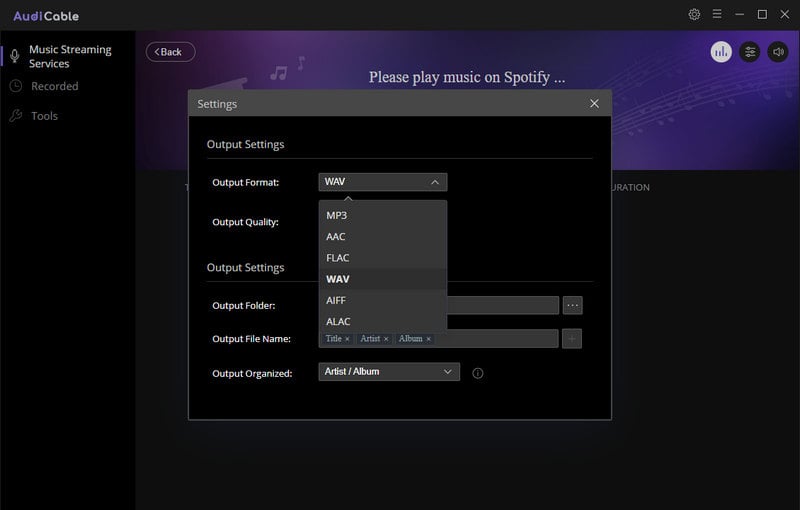Click the Output Quality label
The height and width of the screenshot is (510, 800).
[x=245, y=222]
